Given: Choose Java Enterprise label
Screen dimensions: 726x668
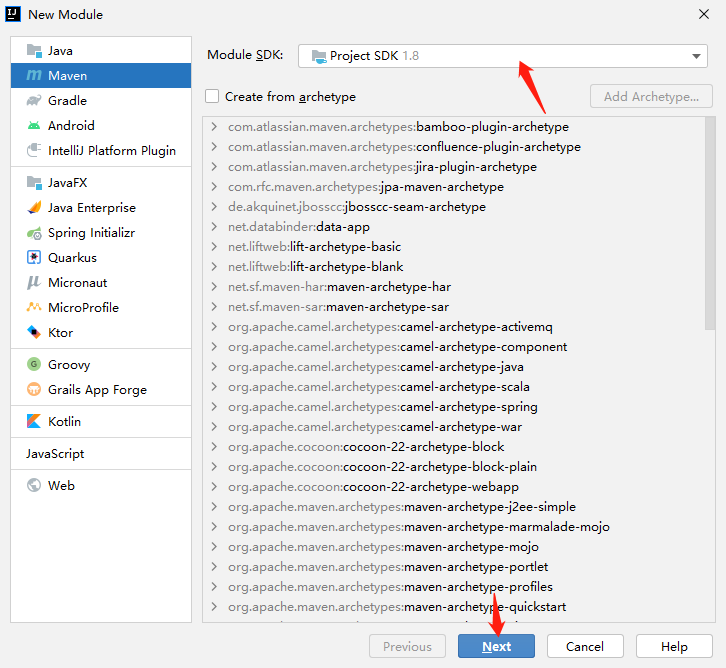Looking at the screenshot, I should (92, 208).
